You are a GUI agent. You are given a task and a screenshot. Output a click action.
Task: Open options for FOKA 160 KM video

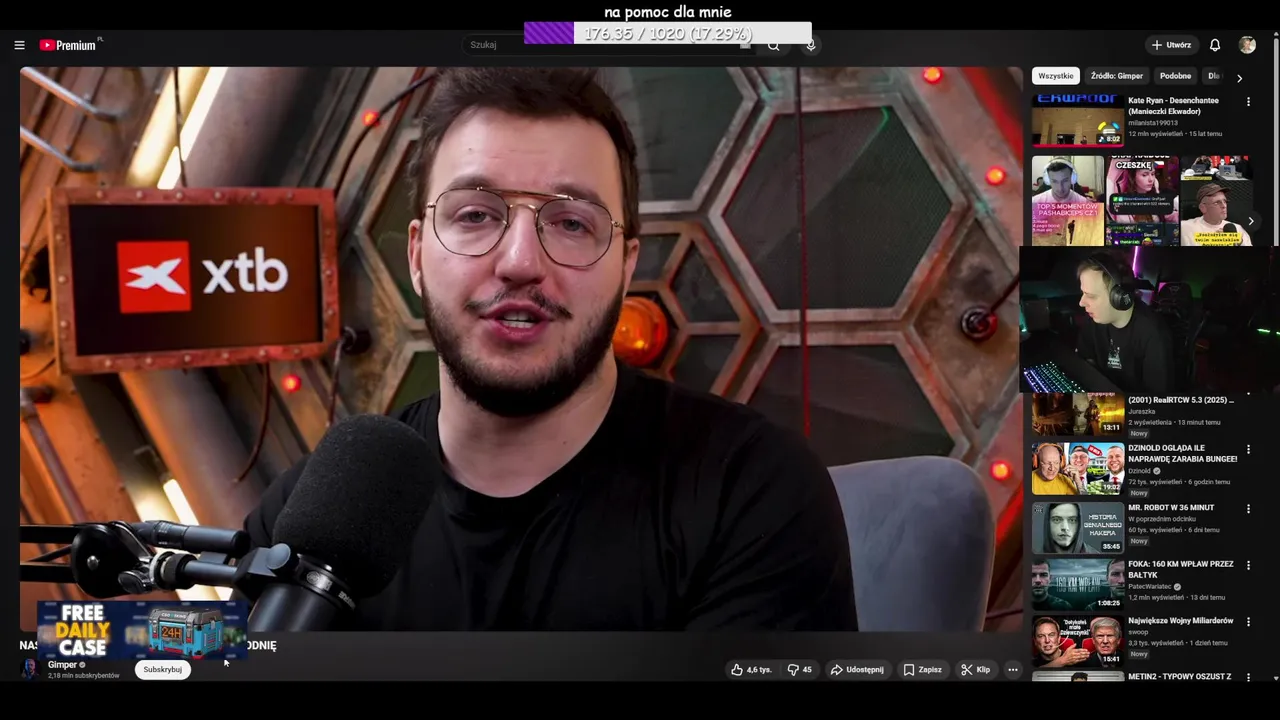click(x=1248, y=565)
